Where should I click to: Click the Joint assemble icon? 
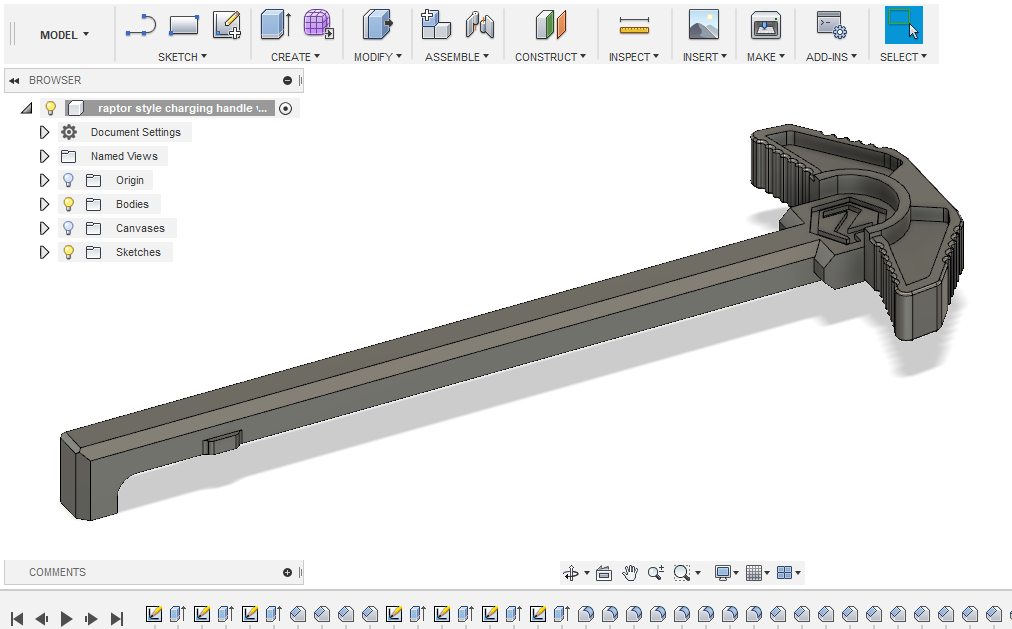[480, 25]
